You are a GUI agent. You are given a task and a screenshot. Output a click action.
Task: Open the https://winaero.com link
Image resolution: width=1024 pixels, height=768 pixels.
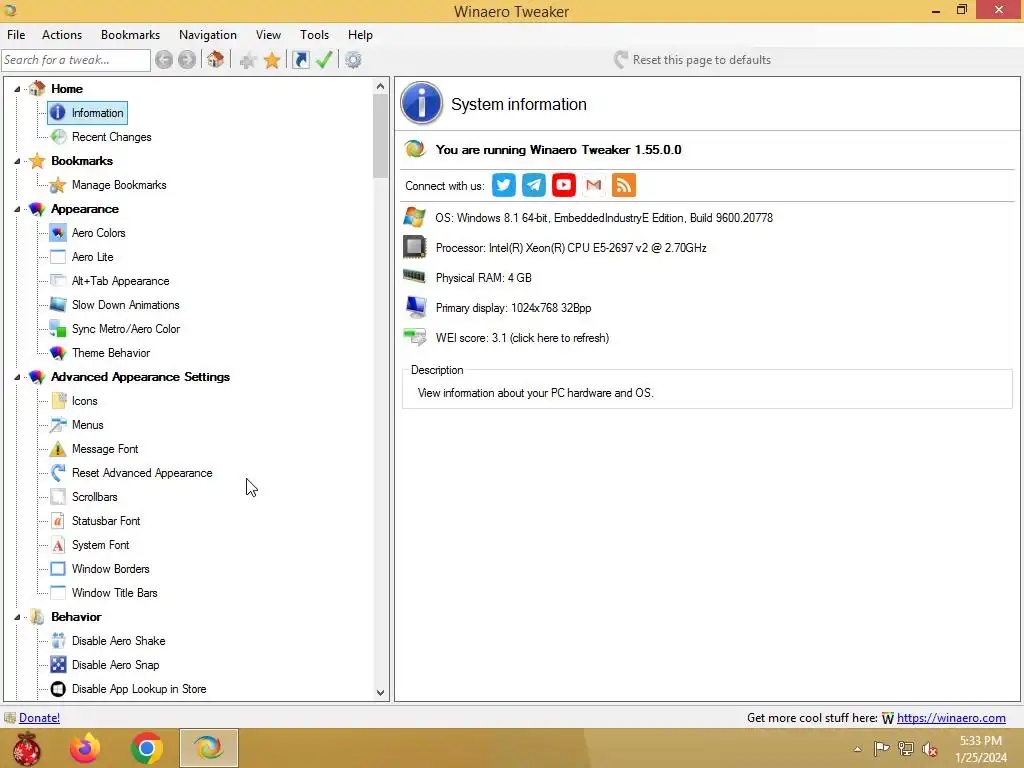click(x=951, y=718)
